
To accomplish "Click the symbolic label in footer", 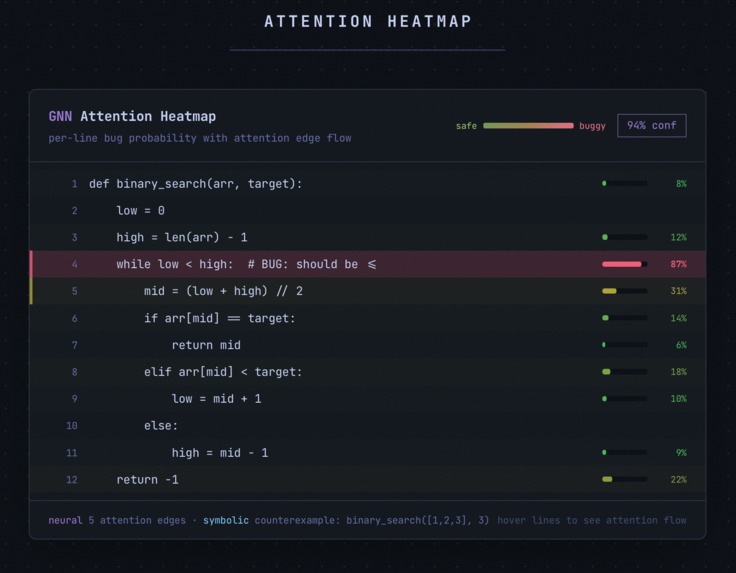I will 226,520.
